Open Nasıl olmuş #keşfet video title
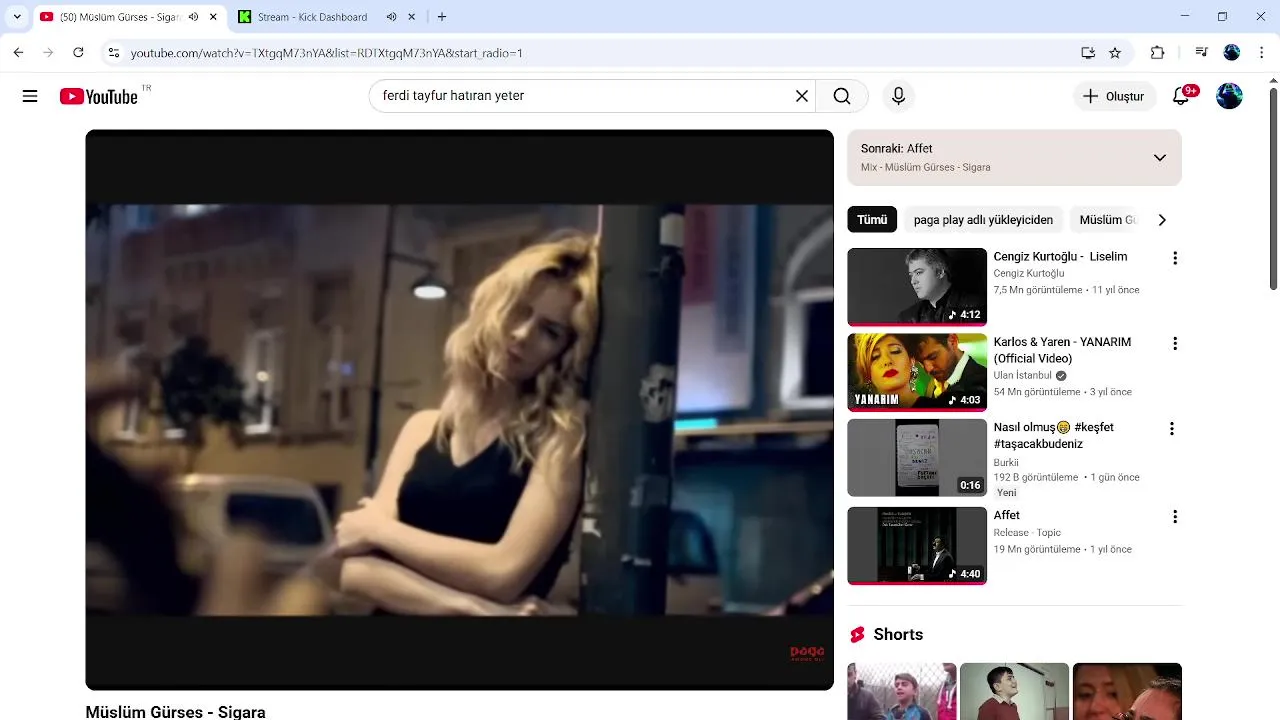The width and height of the screenshot is (1280, 720). [x=1053, y=435]
